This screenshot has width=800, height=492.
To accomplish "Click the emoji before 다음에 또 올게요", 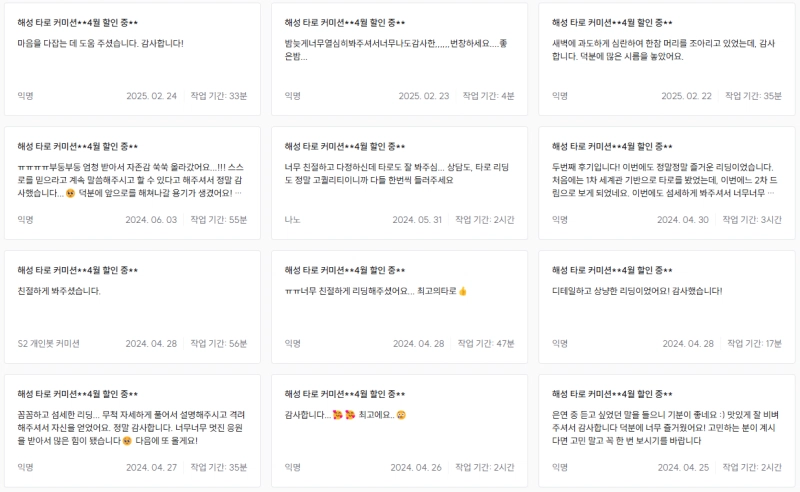I will click(127, 442).
